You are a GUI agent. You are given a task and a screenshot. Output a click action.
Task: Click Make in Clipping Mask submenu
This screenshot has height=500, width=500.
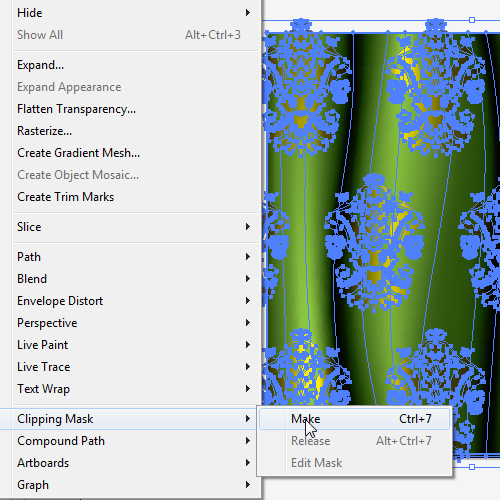[354, 419]
